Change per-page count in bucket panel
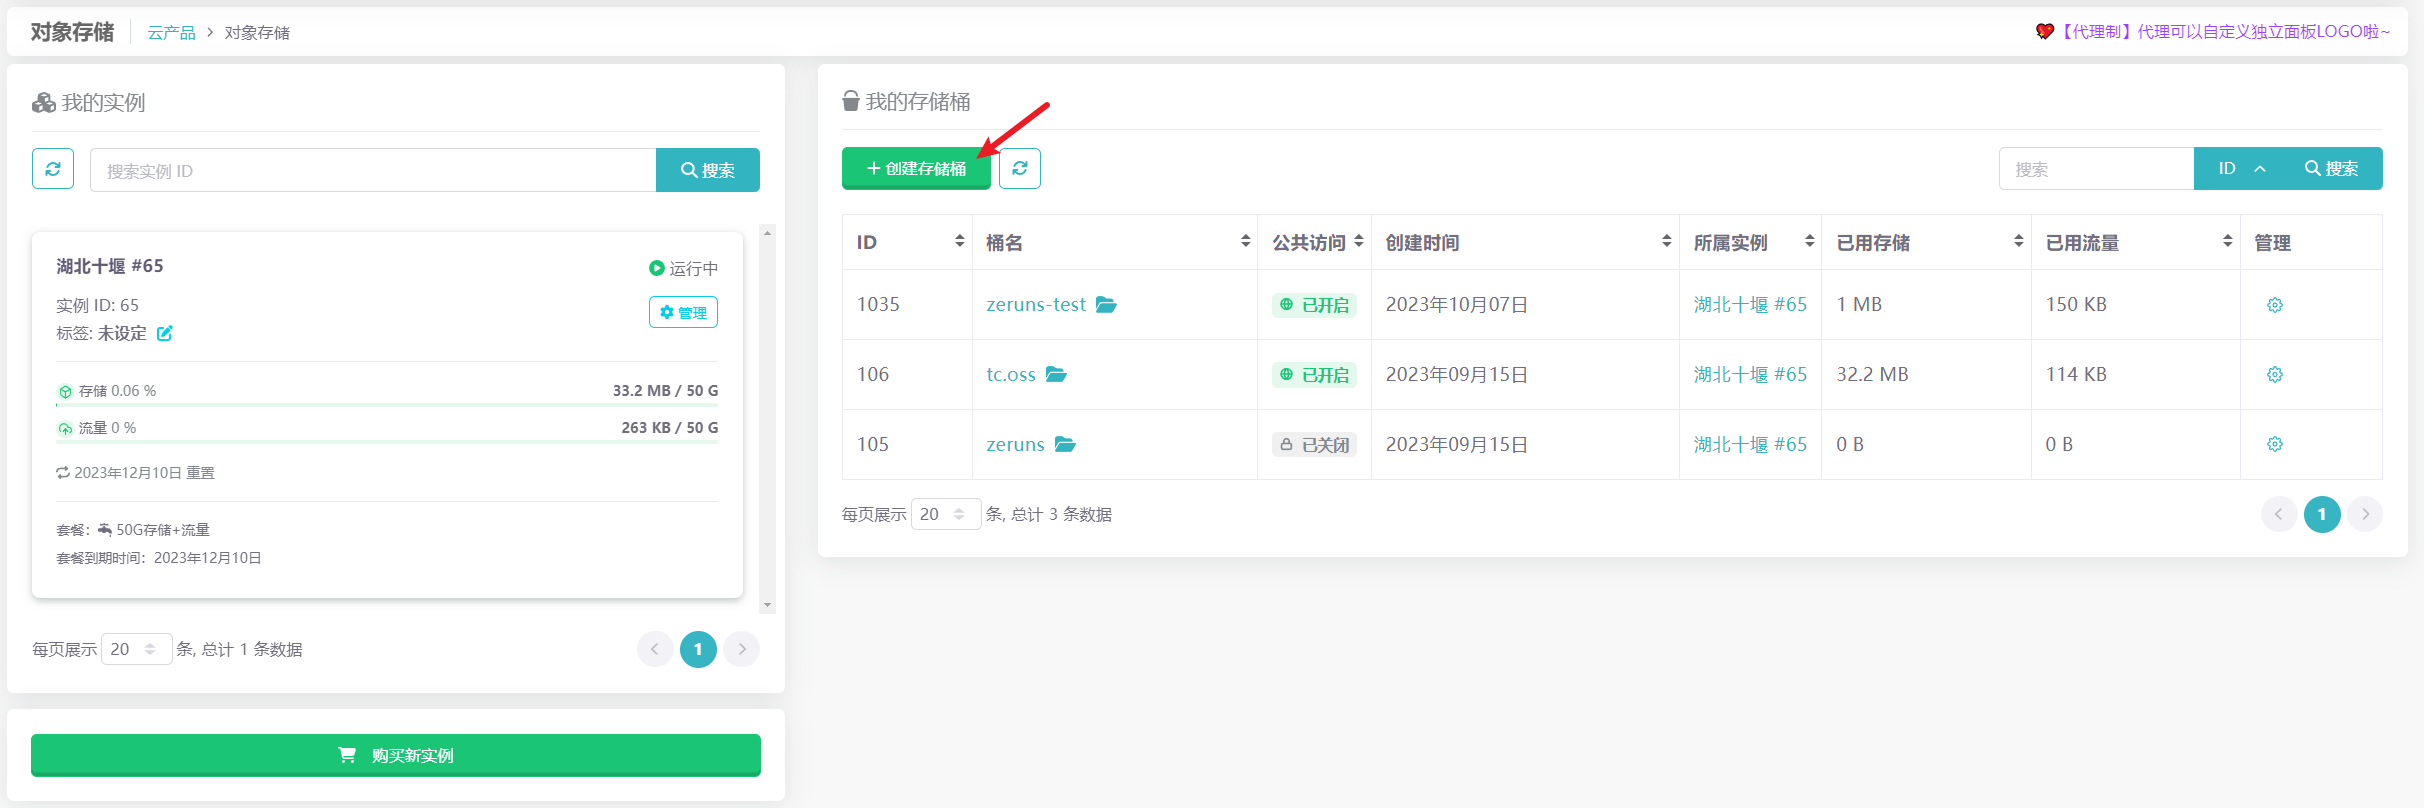2424x808 pixels. coord(946,514)
